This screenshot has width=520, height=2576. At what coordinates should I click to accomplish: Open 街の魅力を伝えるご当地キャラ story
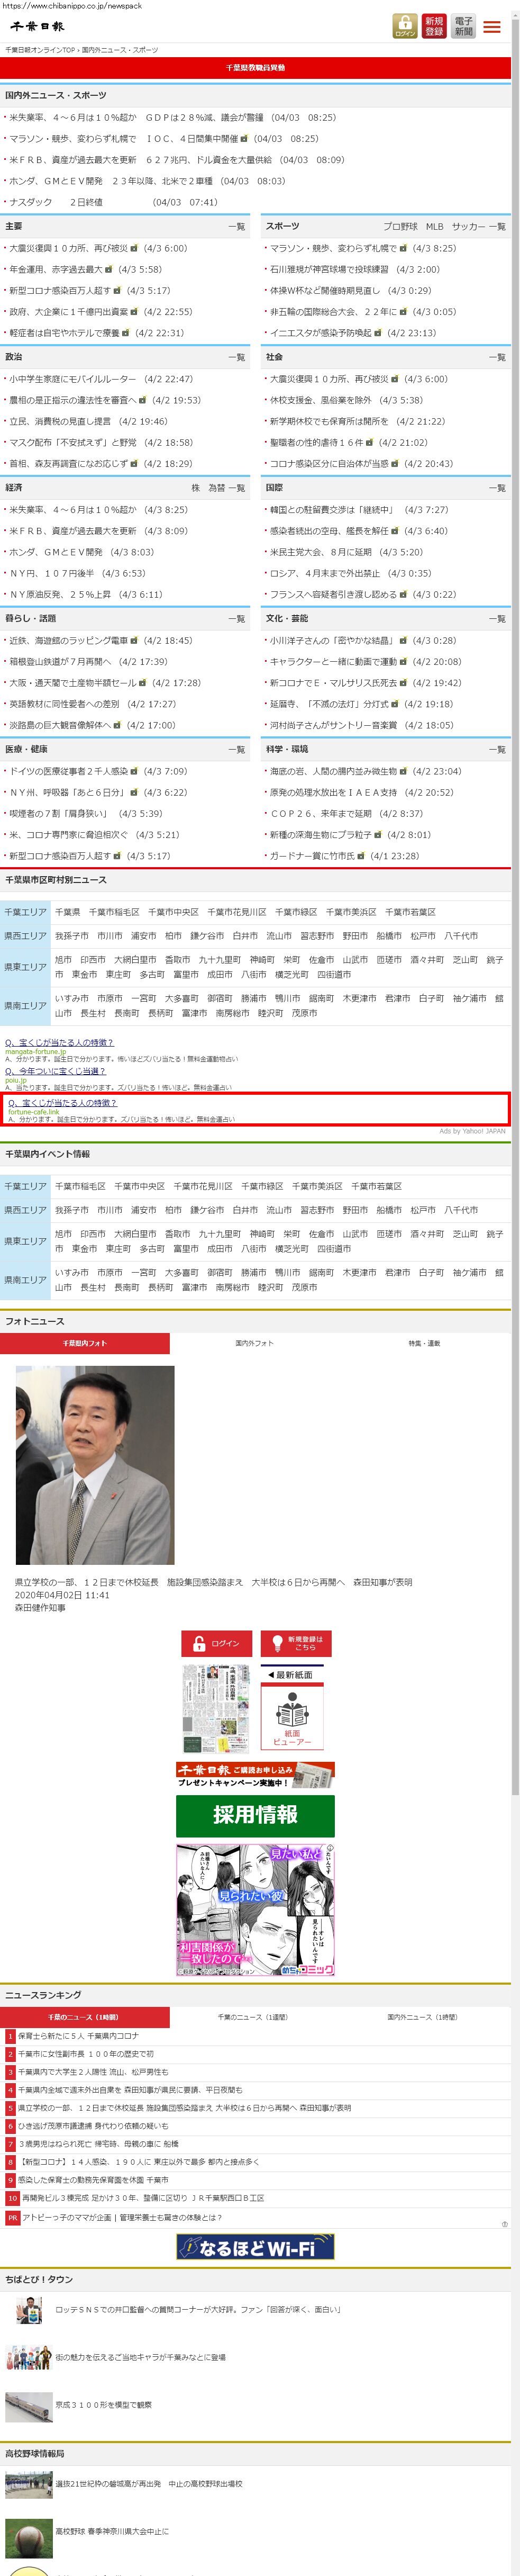point(140,2357)
